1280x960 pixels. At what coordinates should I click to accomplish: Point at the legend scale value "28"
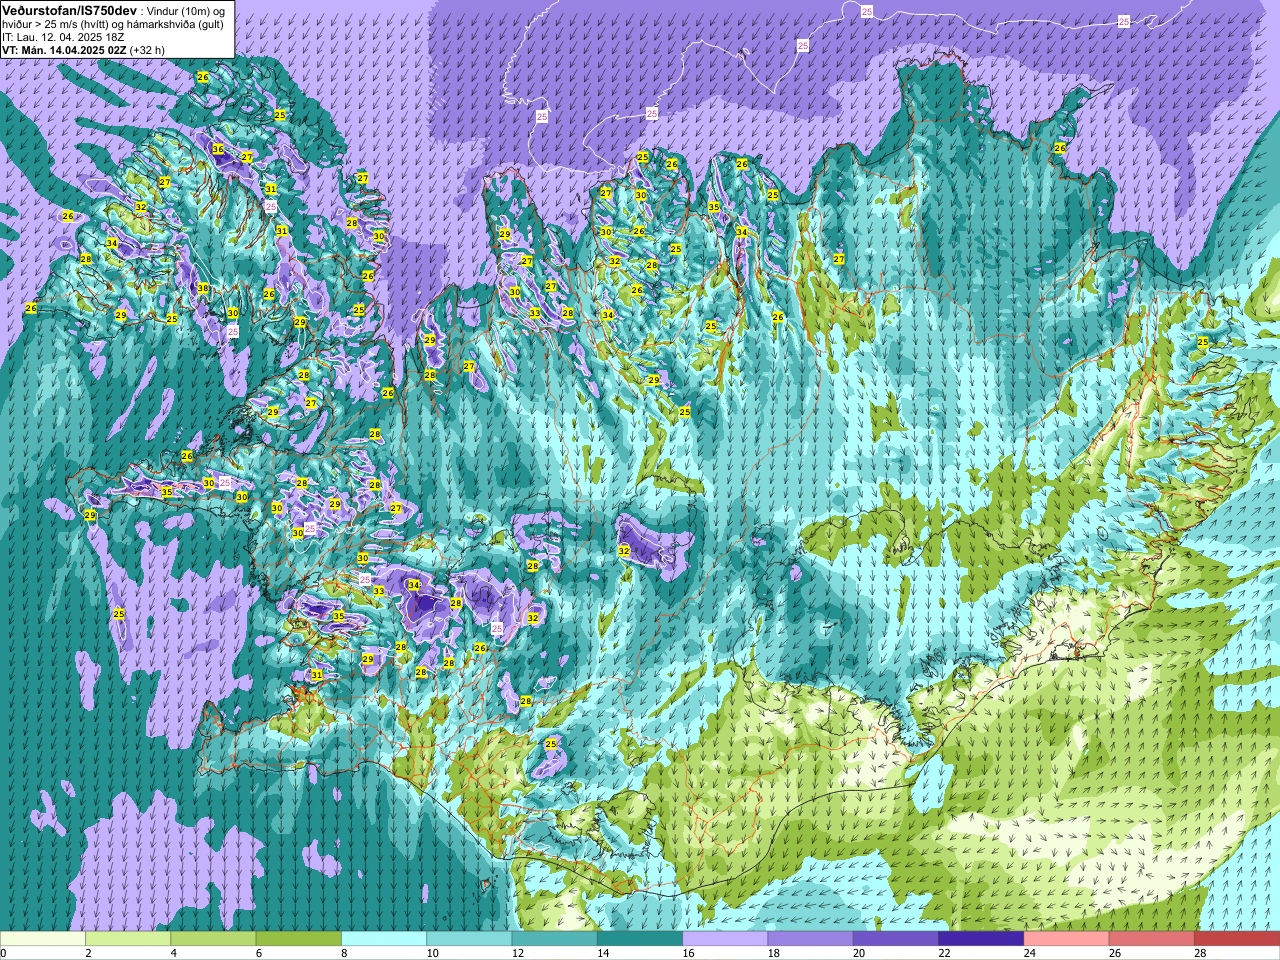[1200, 953]
